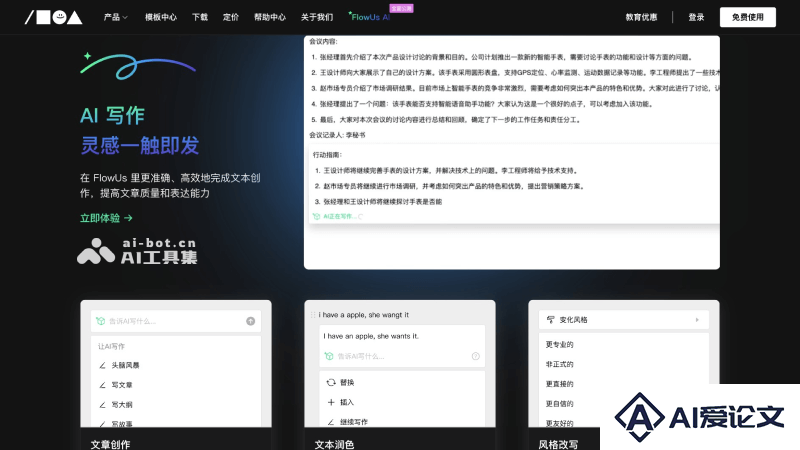The width and height of the screenshot is (800, 450).
Task: Click the style brush icon beside 变化风格
Action: tap(551, 320)
